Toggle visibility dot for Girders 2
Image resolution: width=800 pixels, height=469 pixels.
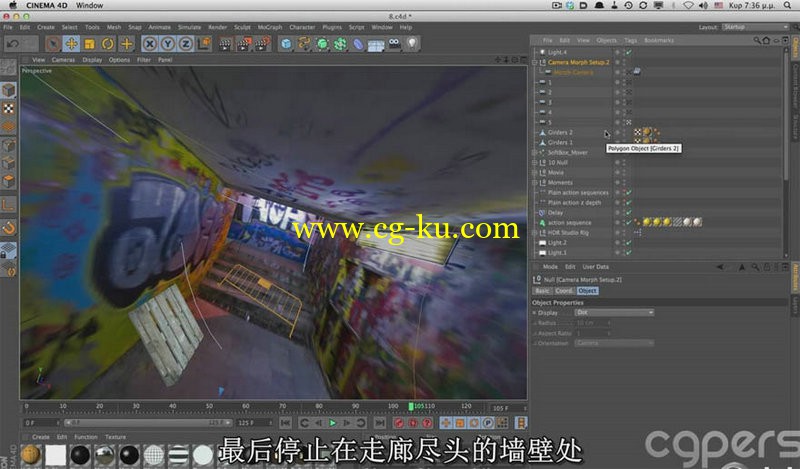tap(617, 132)
